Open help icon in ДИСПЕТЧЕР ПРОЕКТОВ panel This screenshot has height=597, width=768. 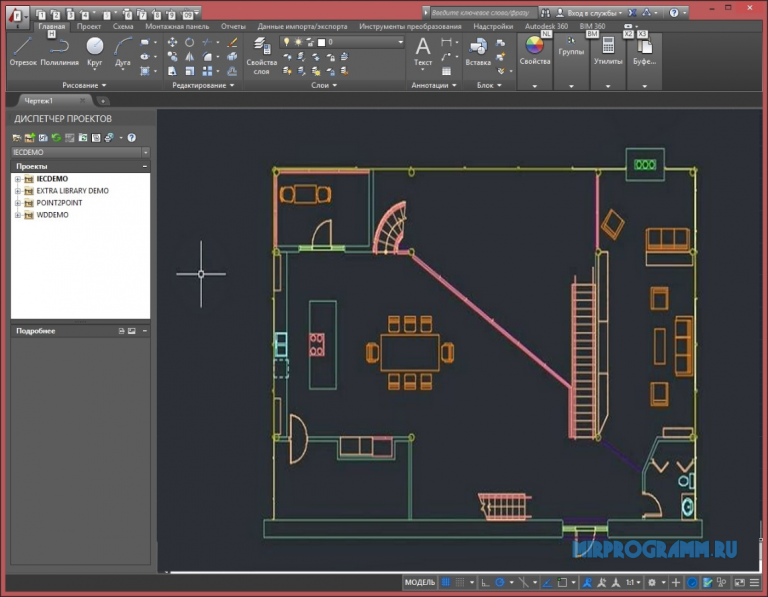(x=131, y=136)
